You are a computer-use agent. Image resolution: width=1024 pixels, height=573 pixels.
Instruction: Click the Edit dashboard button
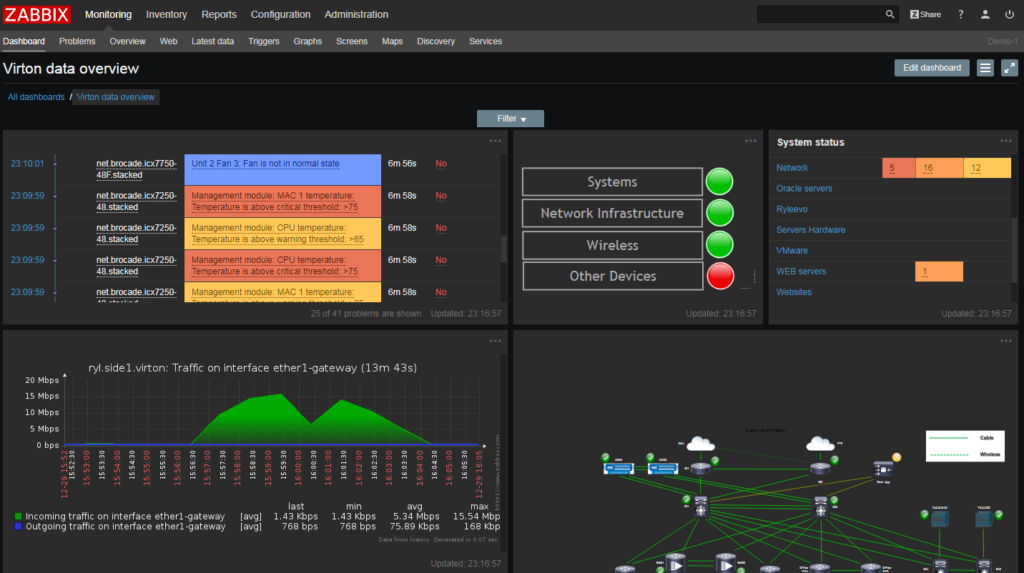[x=932, y=68]
